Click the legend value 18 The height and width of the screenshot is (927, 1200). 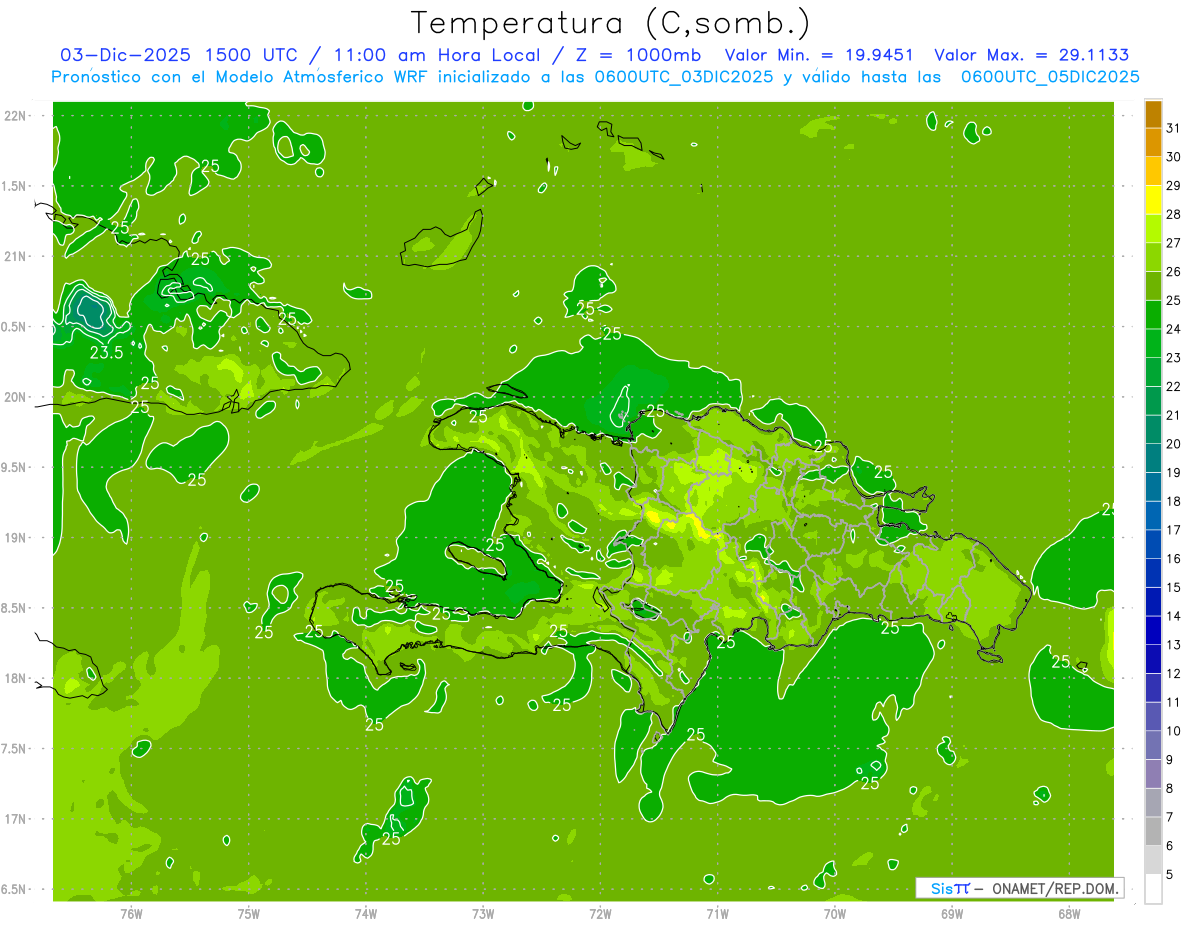coord(1173,501)
